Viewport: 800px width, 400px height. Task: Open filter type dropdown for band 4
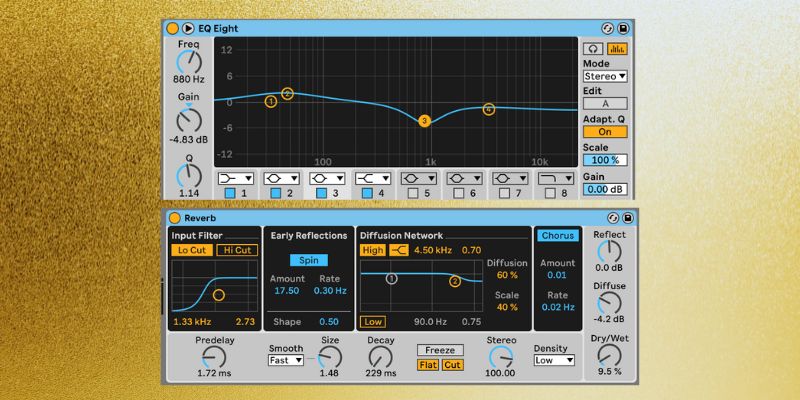373,179
